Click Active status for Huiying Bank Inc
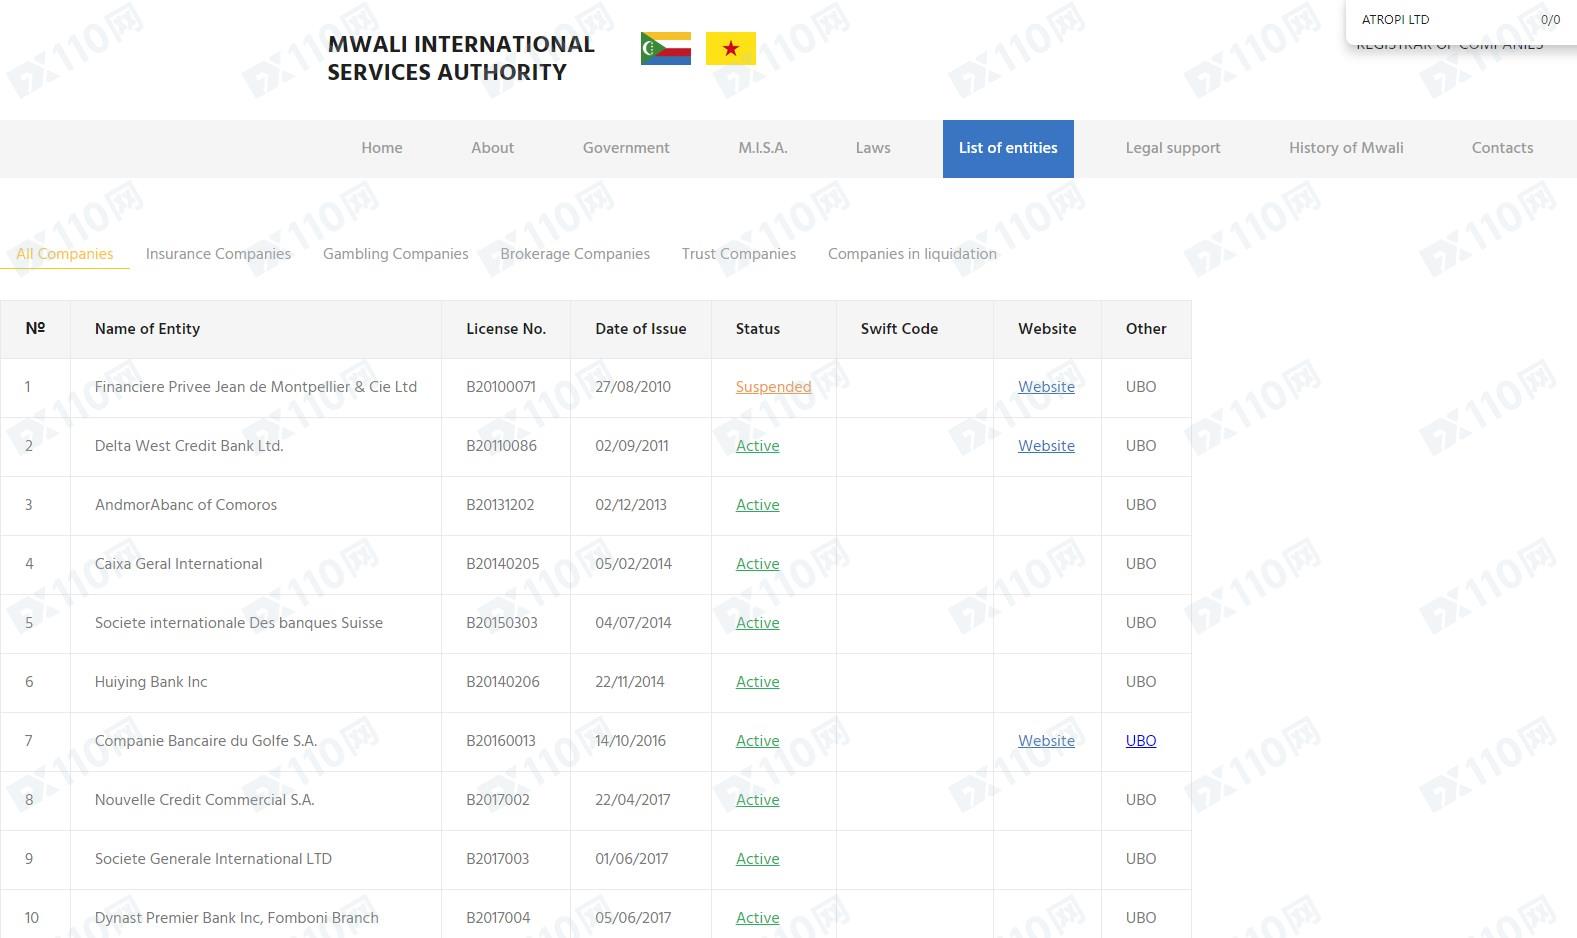The image size is (1577, 938). [x=757, y=682]
